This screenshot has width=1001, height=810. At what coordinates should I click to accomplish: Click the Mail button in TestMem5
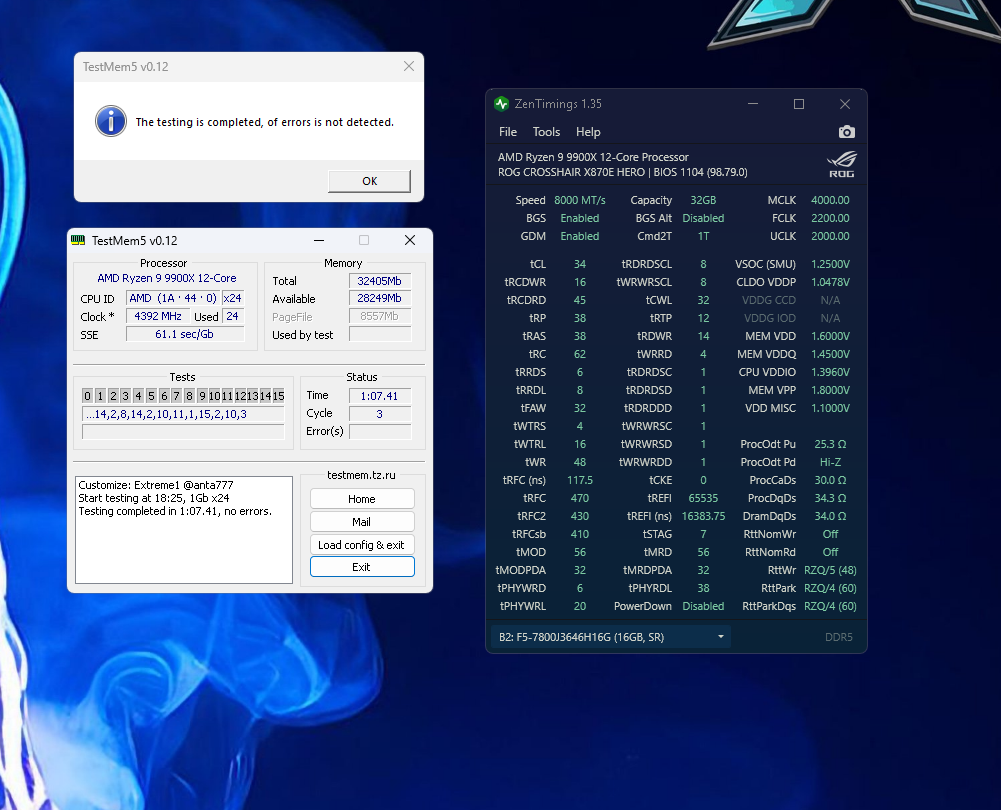point(361,522)
